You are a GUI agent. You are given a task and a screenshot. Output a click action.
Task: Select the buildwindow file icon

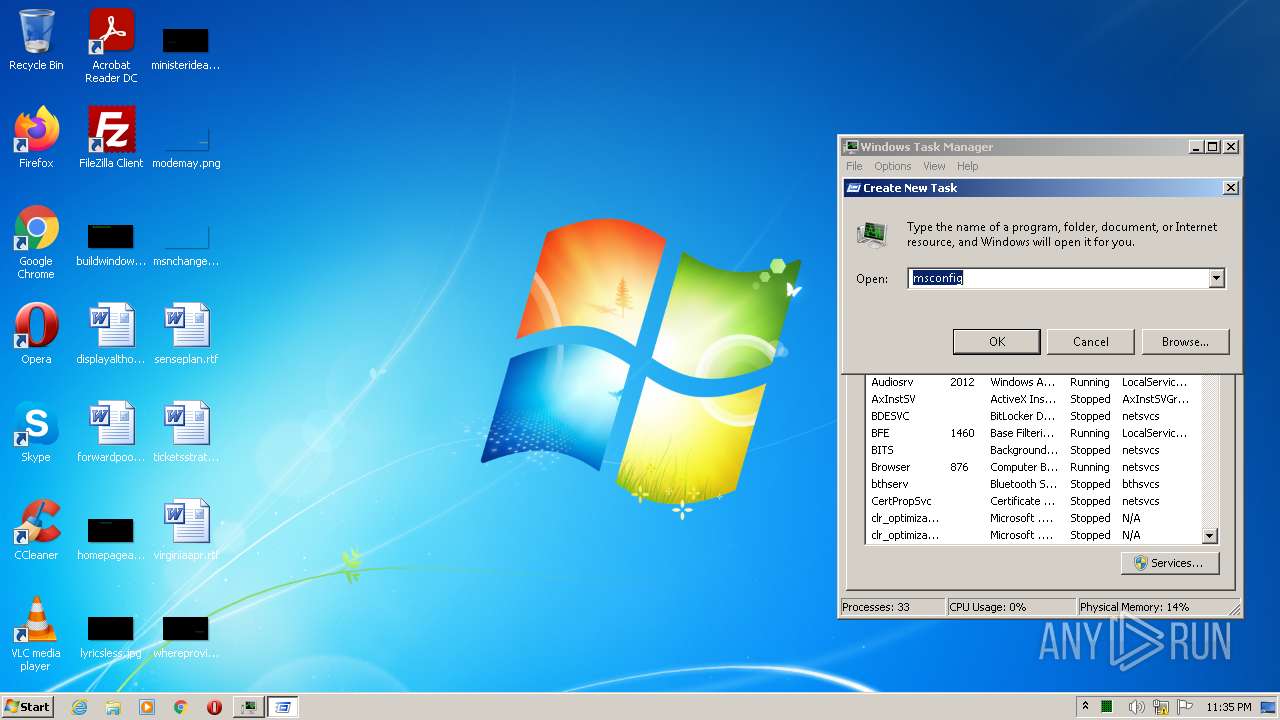tap(111, 244)
